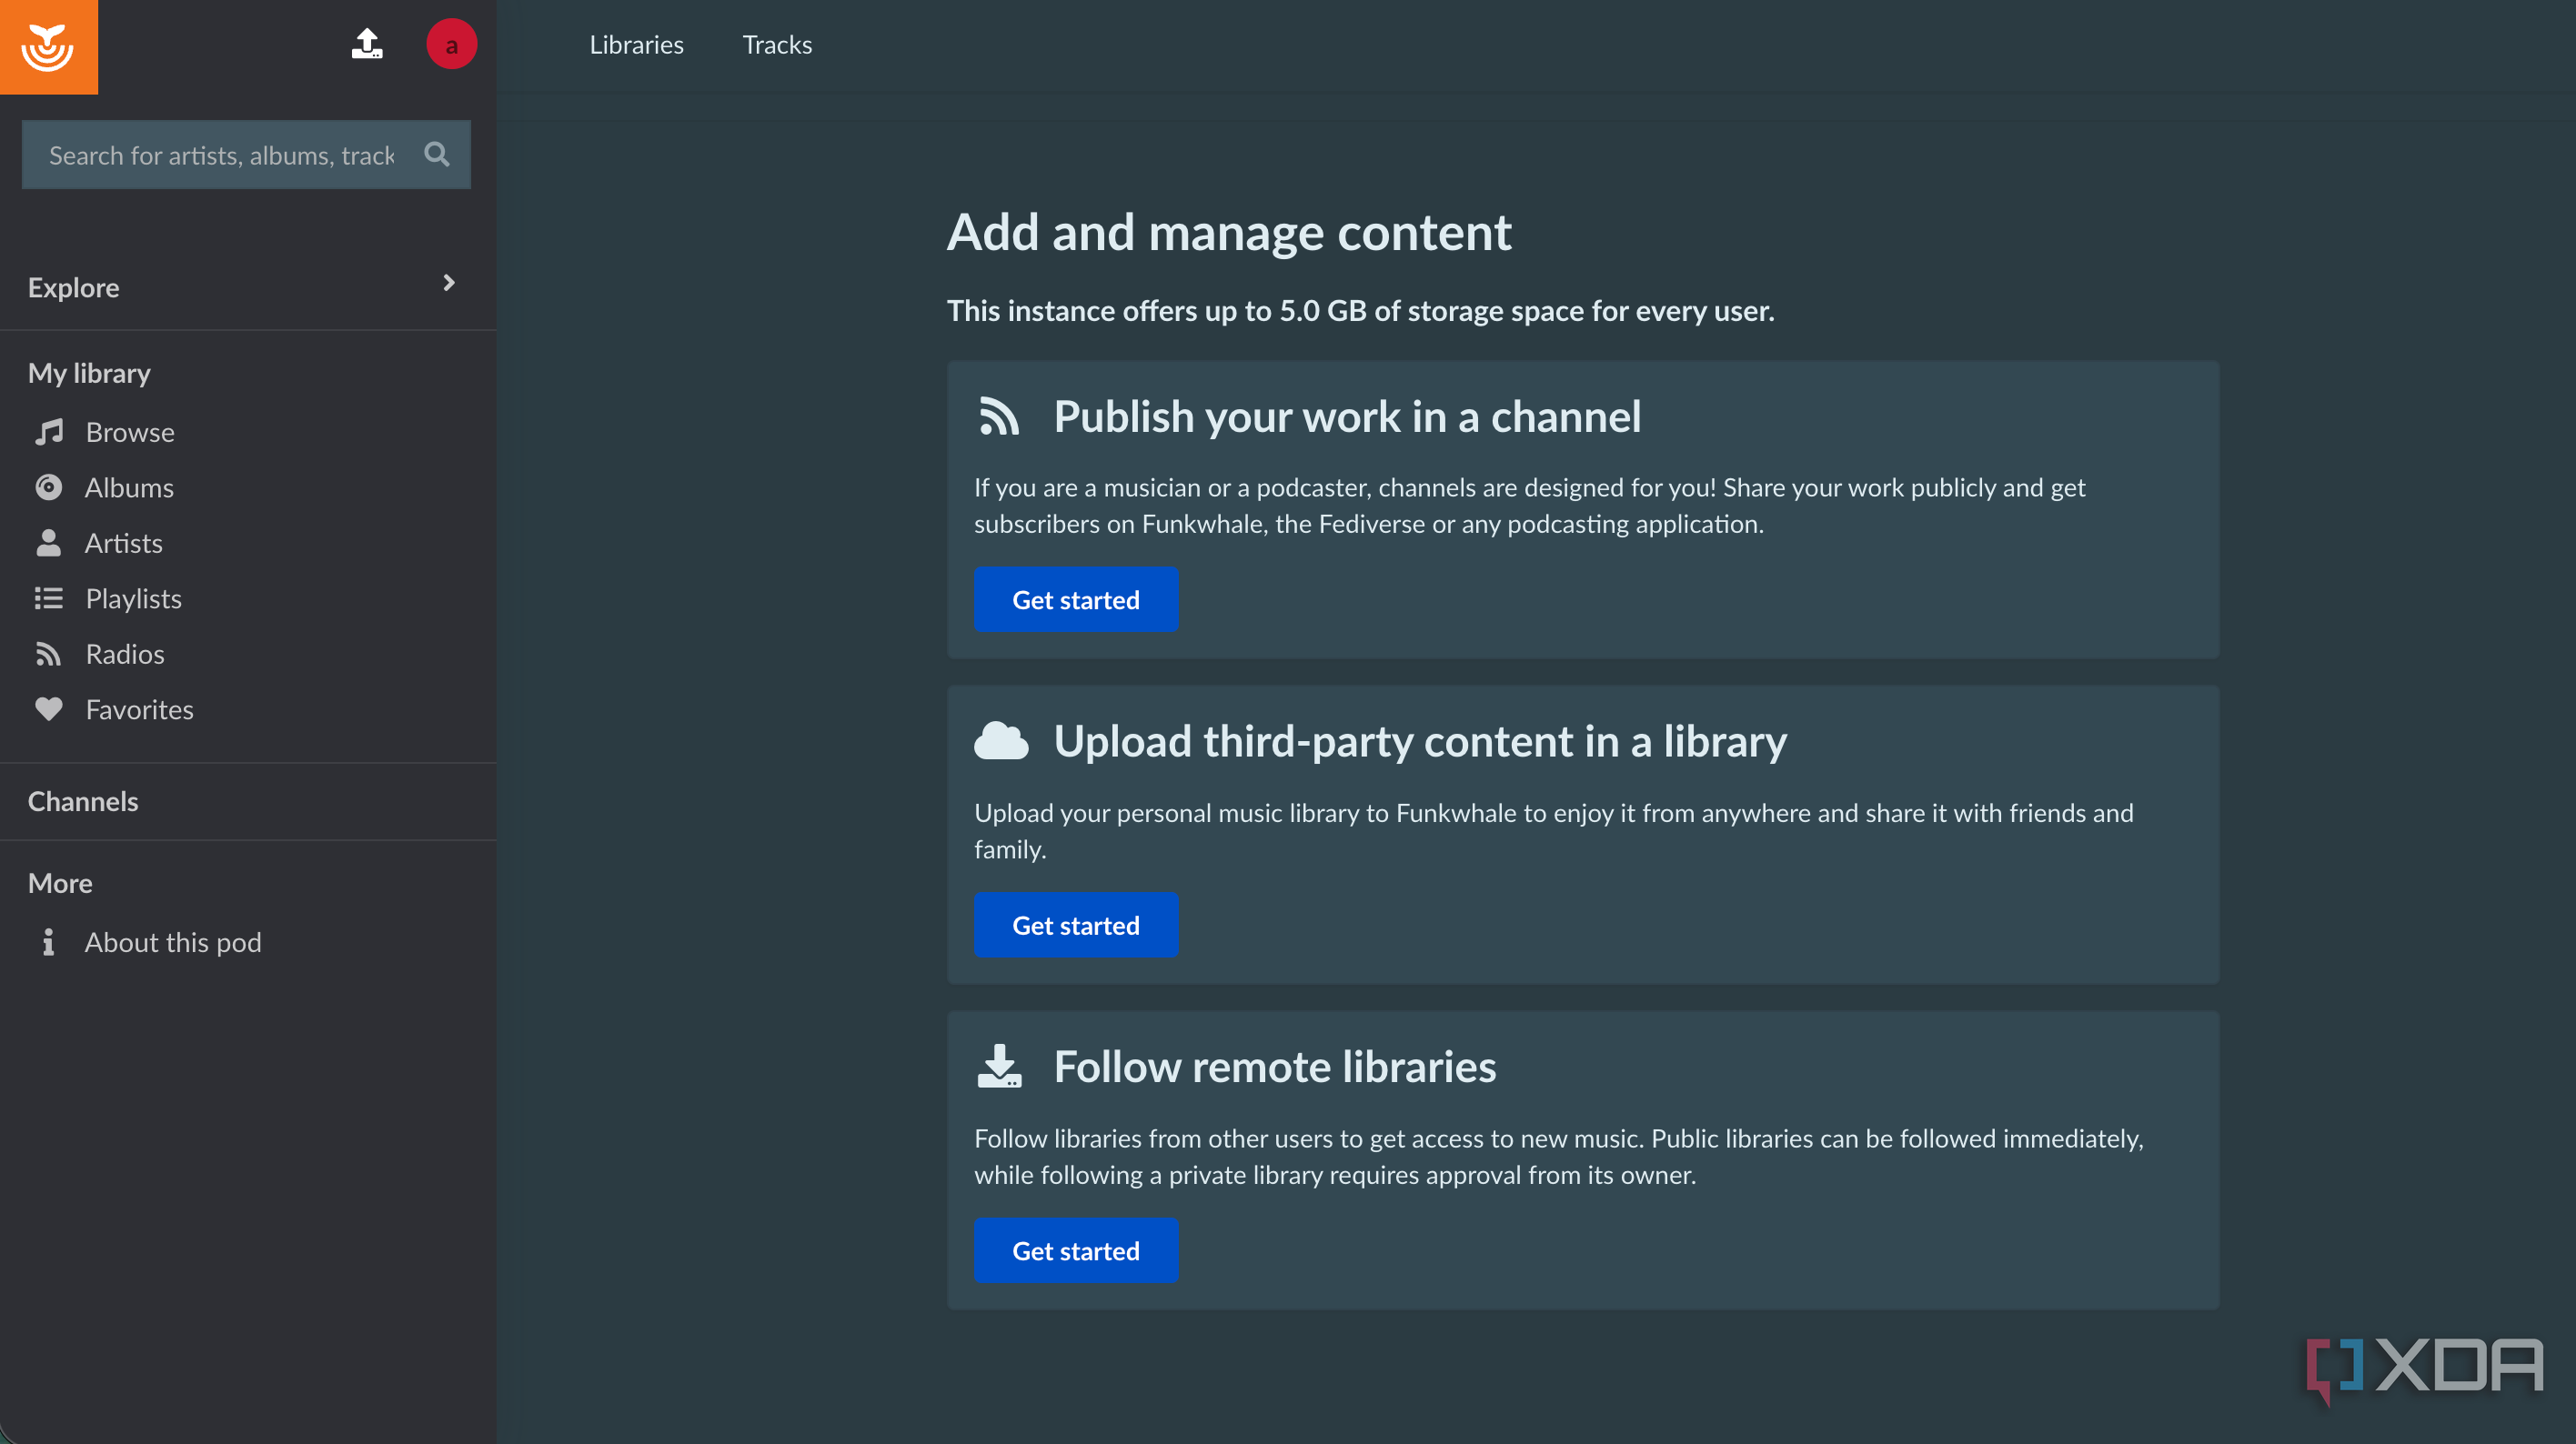Click the Artists person icon
The image size is (2576, 1444).
point(48,543)
